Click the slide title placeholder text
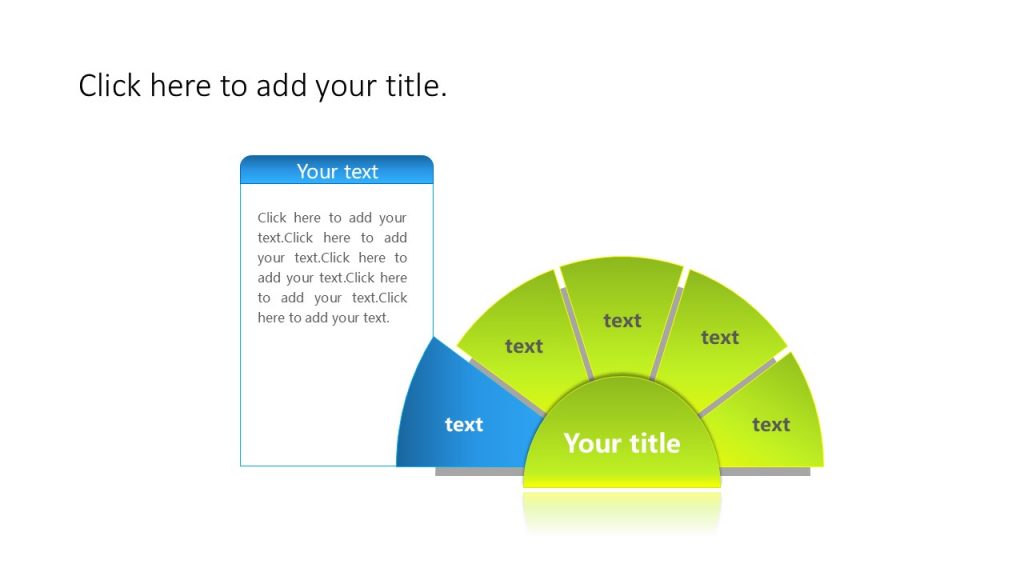 (x=263, y=86)
